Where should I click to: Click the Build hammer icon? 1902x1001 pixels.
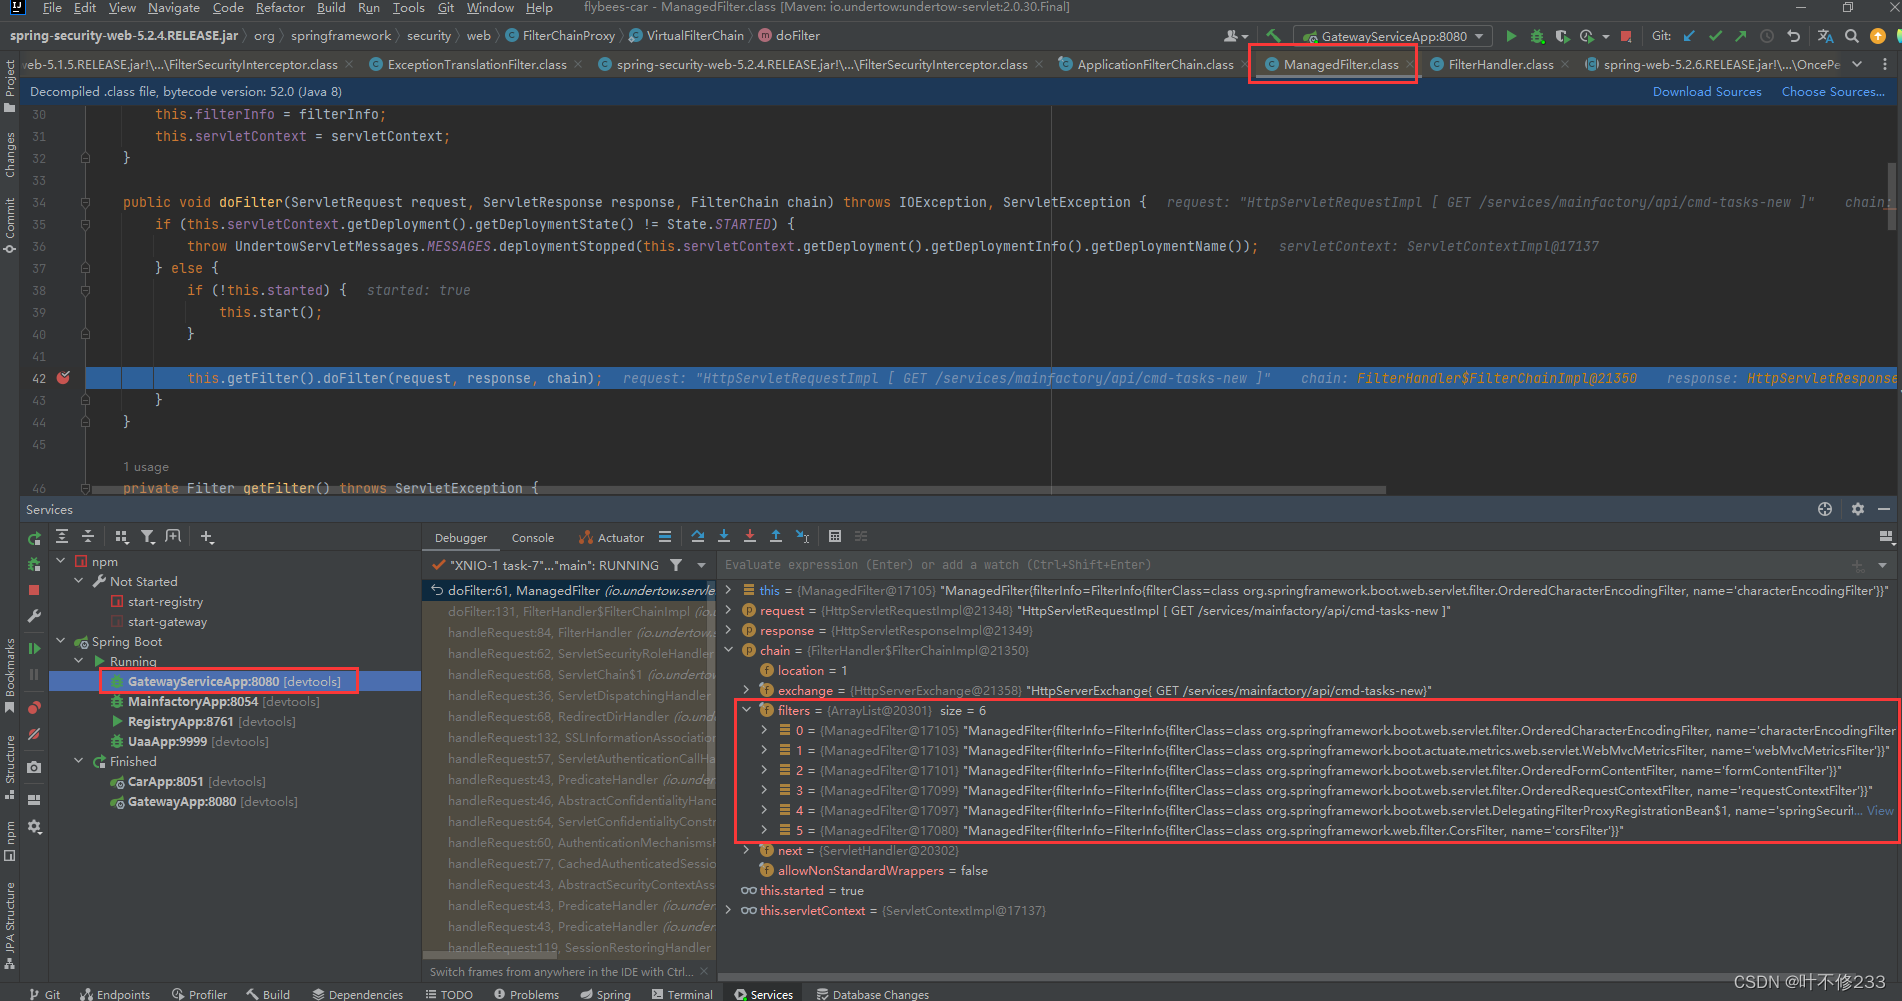pyautogui.click(x=1273, y=36)
